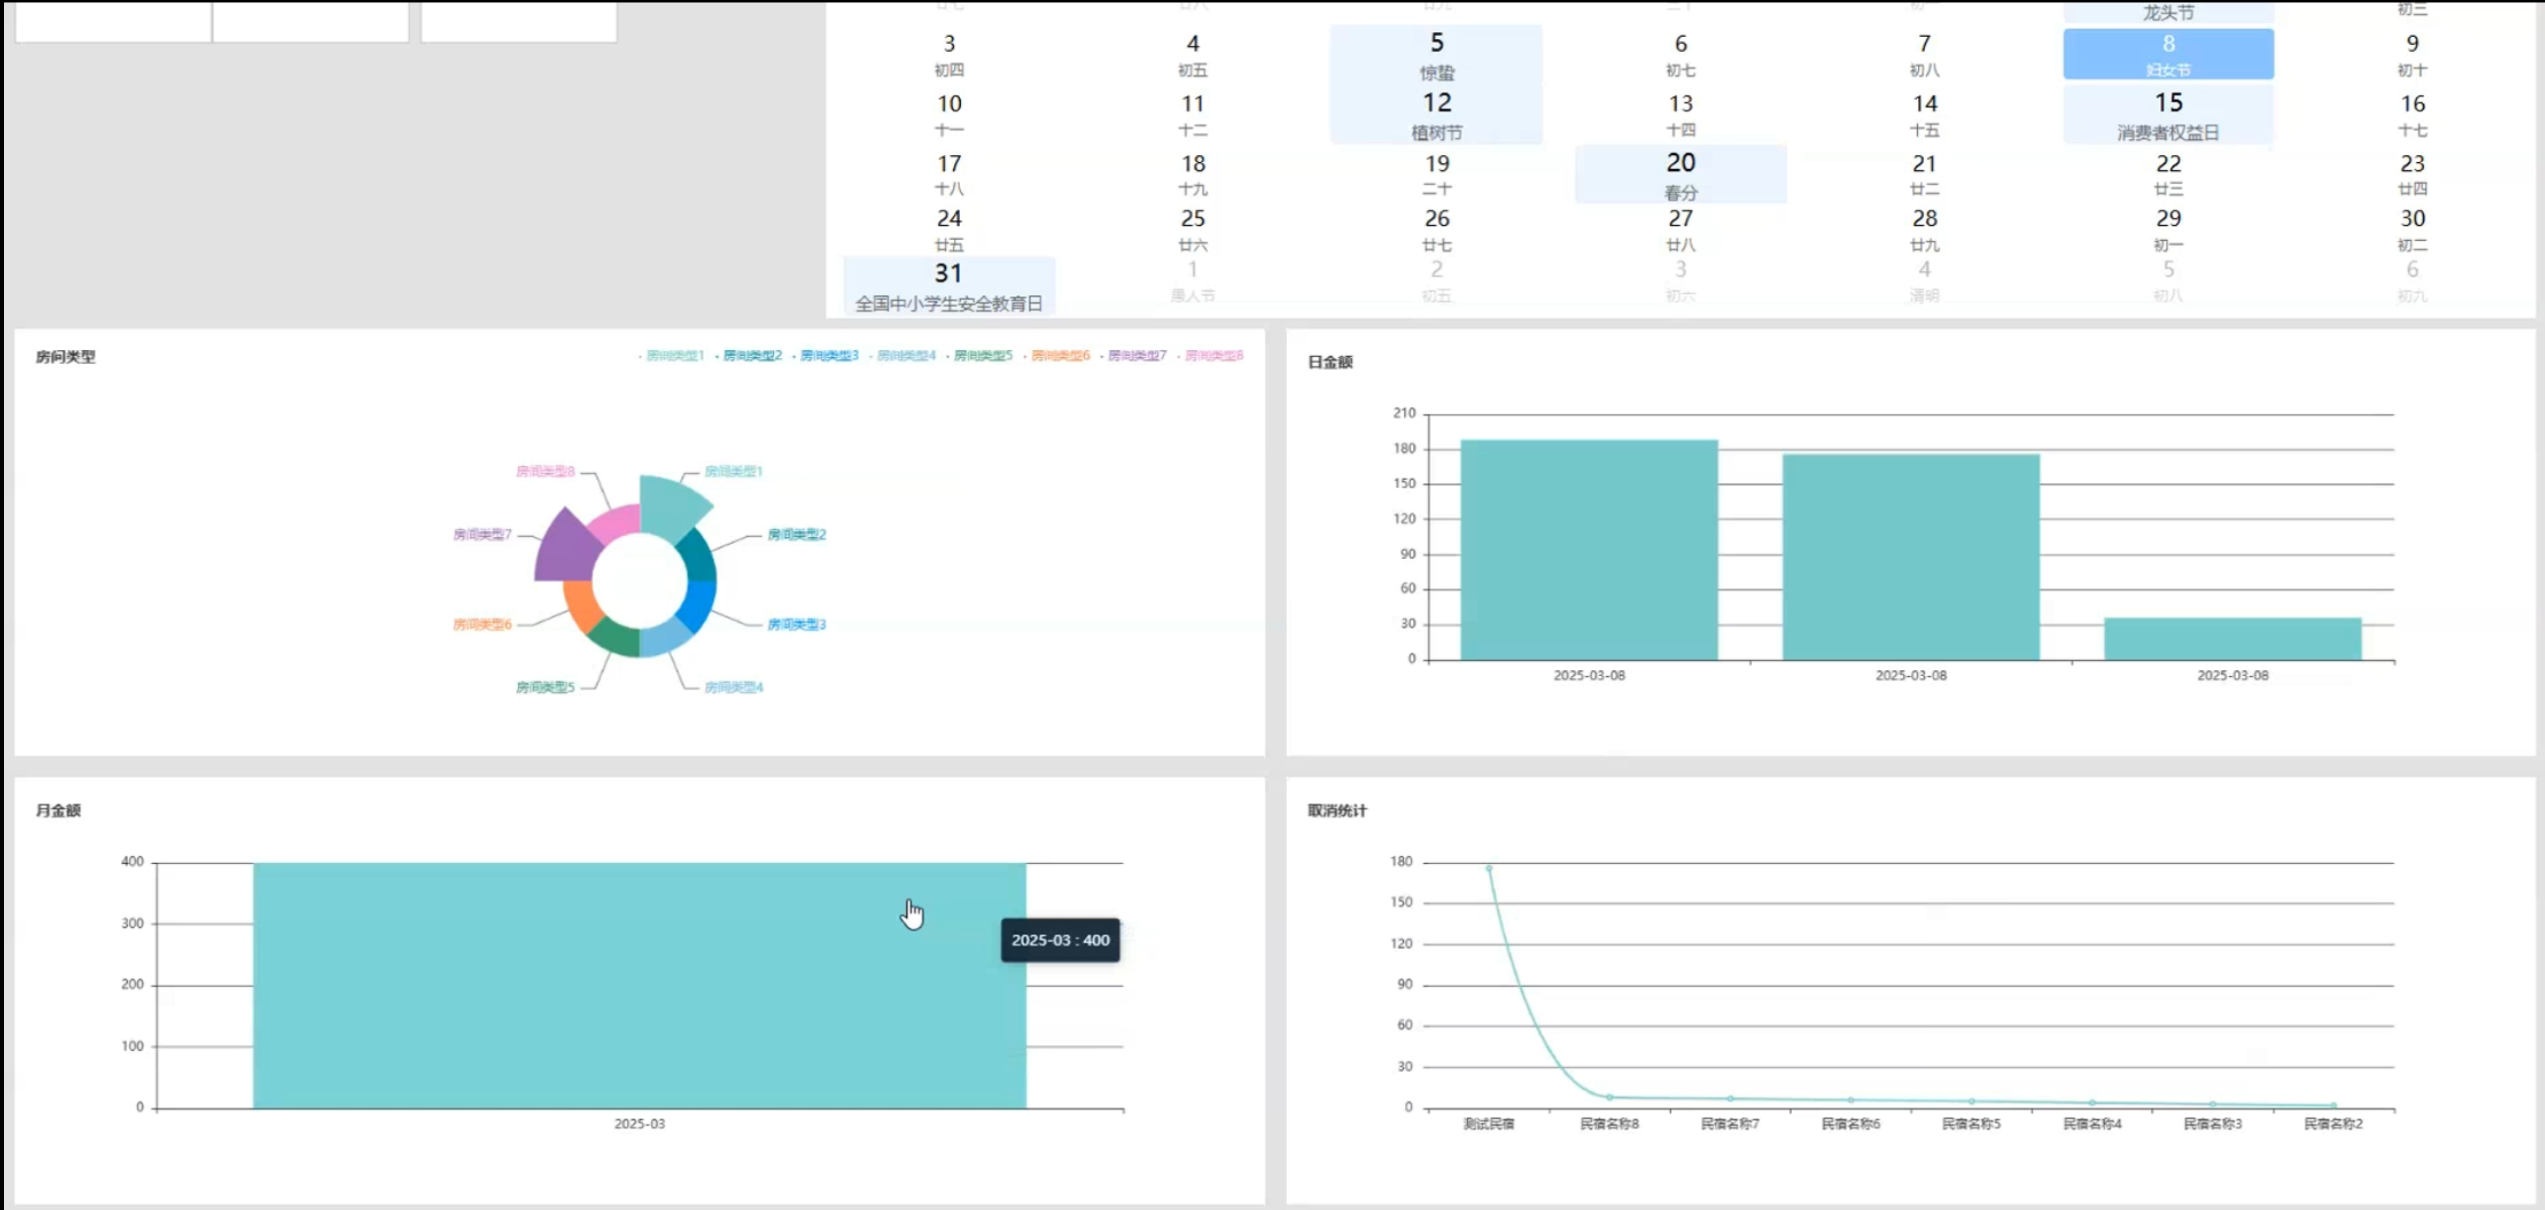
Task: Click the 房间类型2 pie label
Action: (x=796, y=535)
